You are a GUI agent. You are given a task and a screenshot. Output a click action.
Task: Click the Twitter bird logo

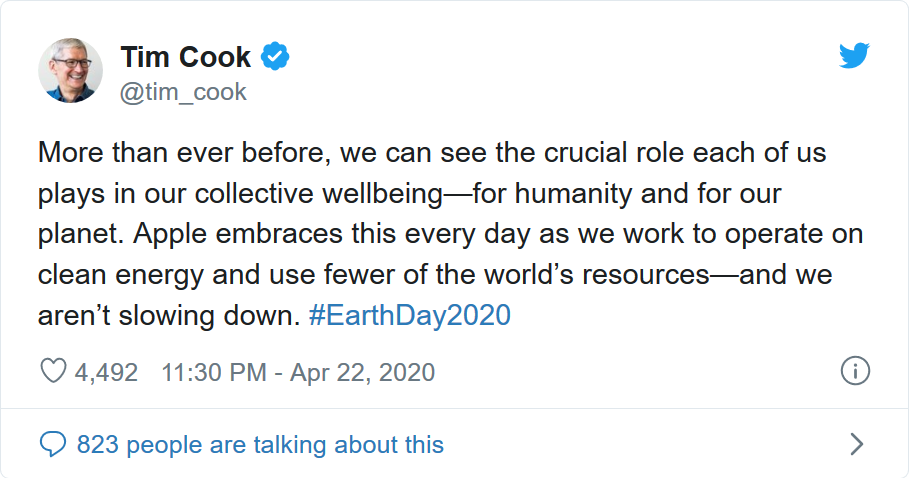855,58
